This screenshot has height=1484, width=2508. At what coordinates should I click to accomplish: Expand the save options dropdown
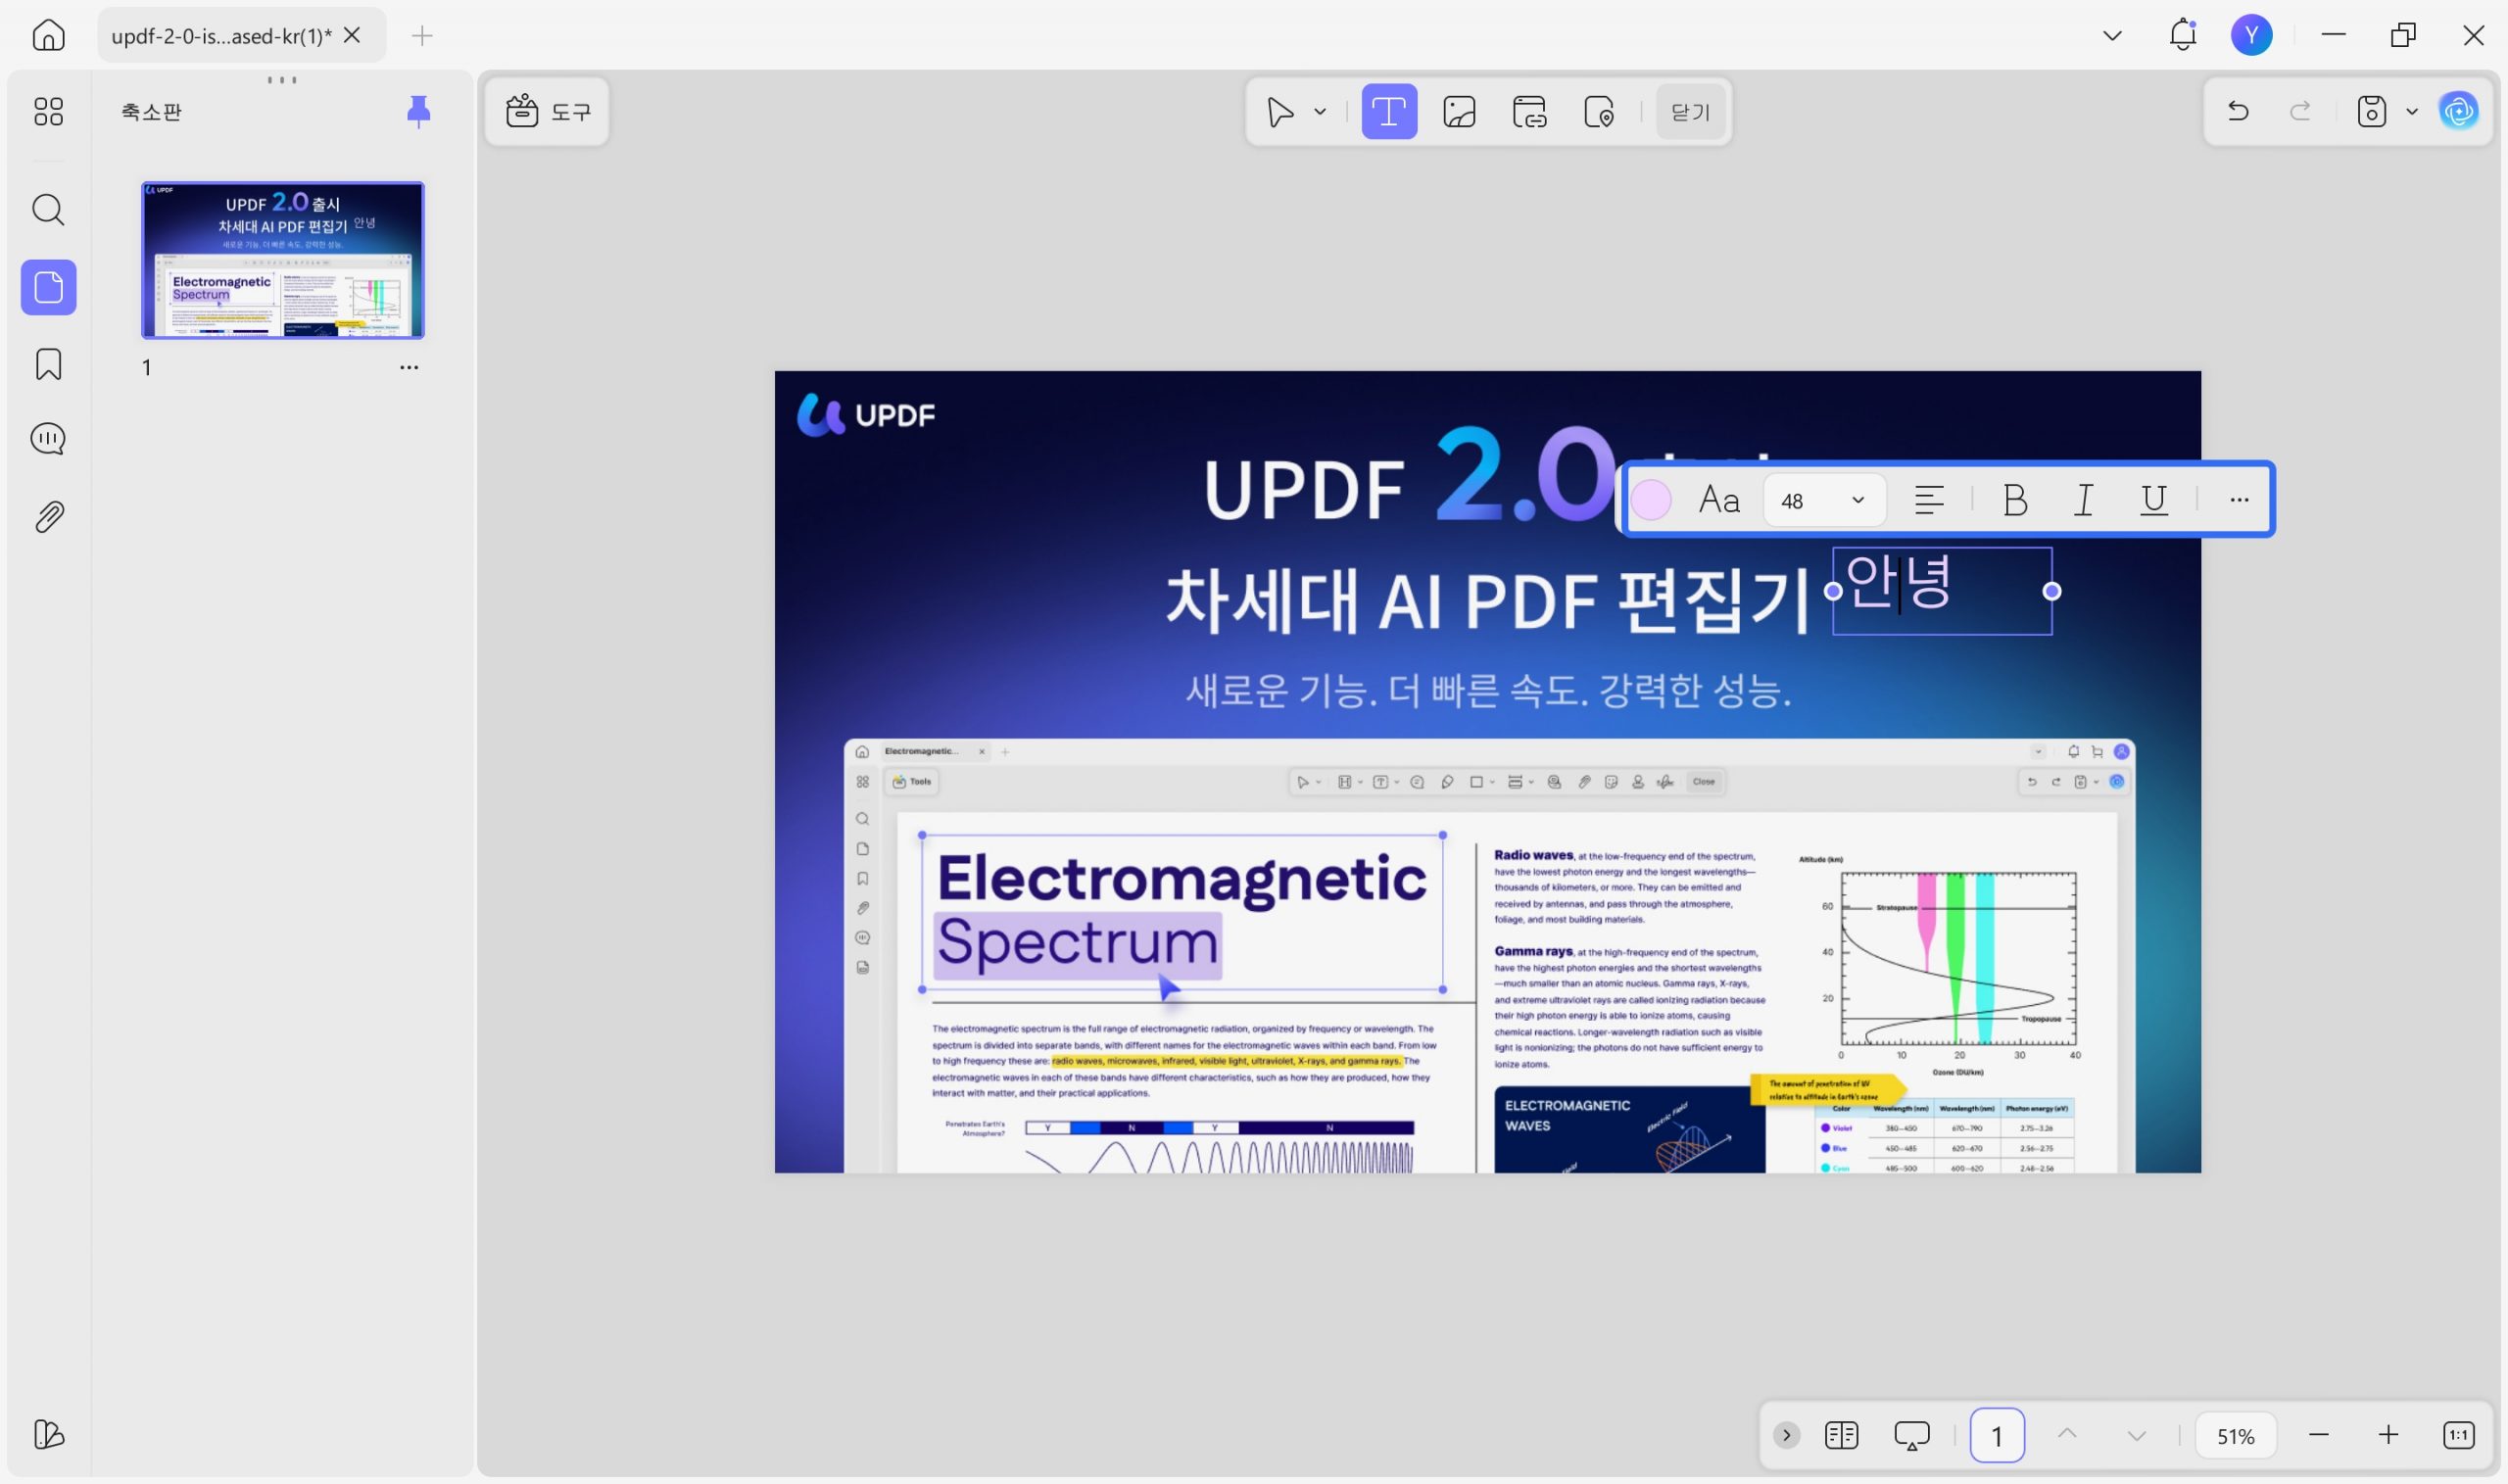(x=2411, y=111)
